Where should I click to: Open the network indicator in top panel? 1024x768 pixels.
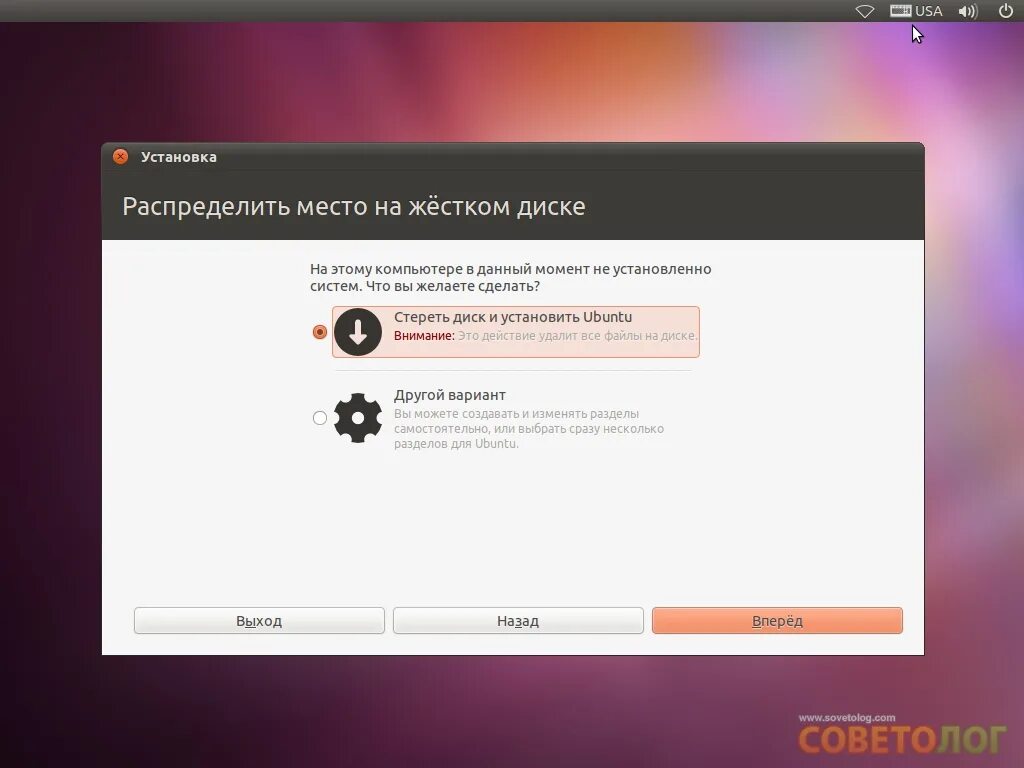pyautogui.click(x=865, y=11)
